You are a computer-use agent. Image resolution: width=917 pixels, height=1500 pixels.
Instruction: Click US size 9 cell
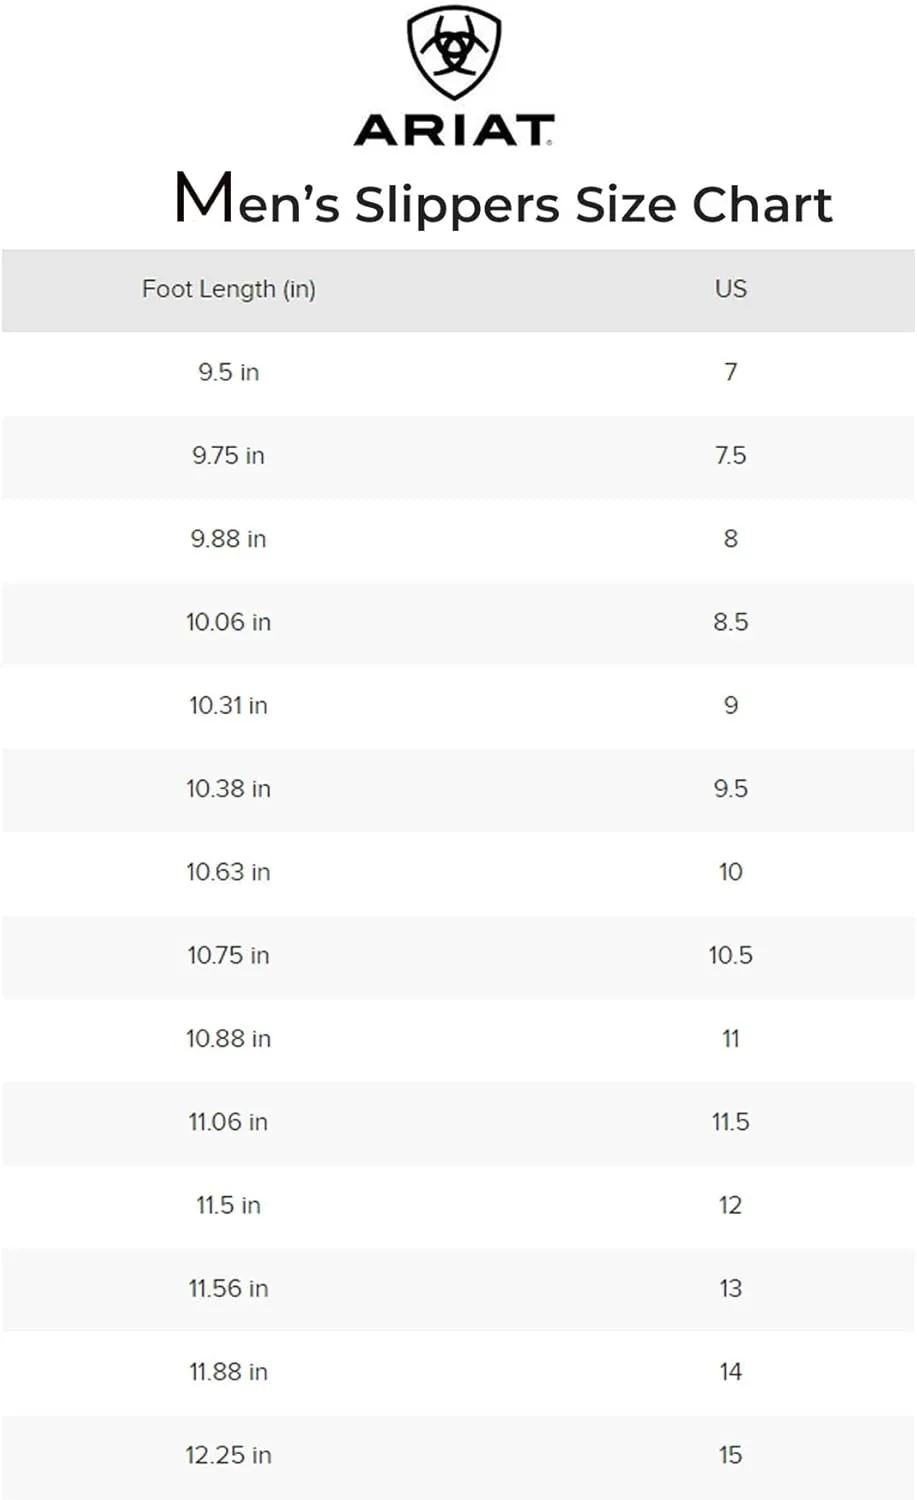tap(731, 705)
